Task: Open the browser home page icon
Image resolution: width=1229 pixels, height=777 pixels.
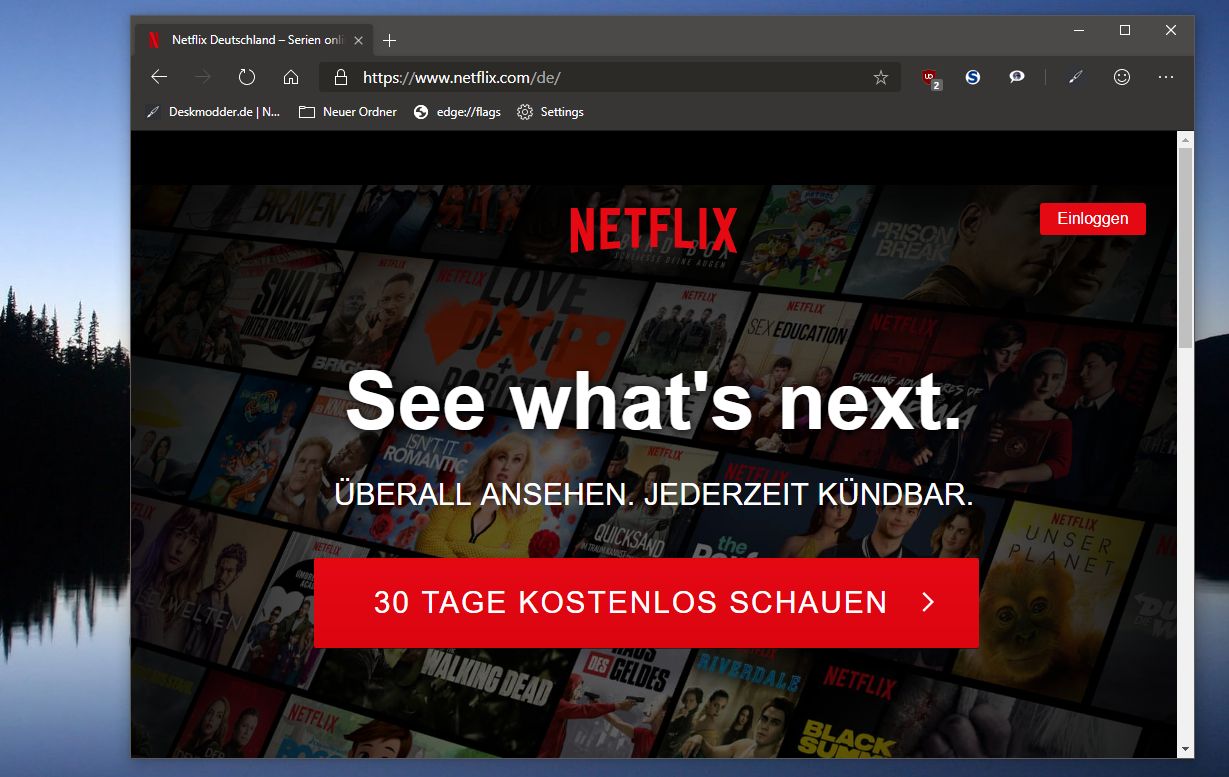Action: 291,77
